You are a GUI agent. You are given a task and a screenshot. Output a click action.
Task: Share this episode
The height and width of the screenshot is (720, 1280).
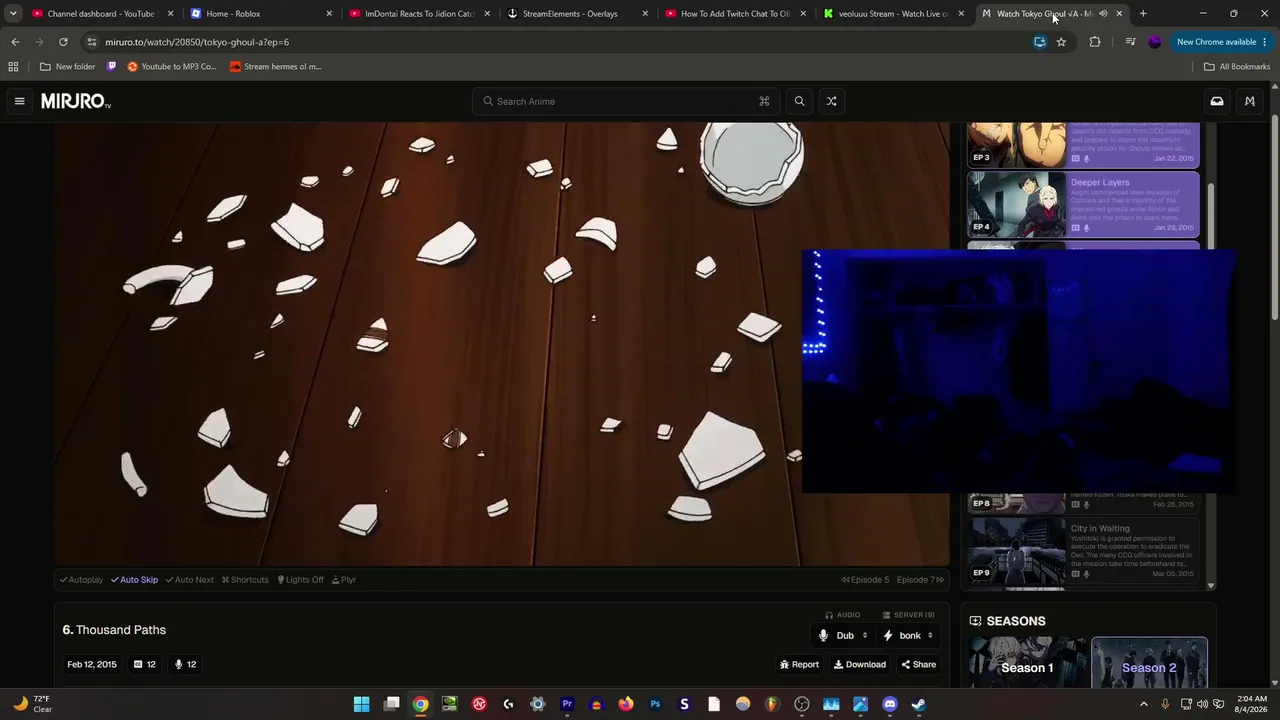[919, 665]
